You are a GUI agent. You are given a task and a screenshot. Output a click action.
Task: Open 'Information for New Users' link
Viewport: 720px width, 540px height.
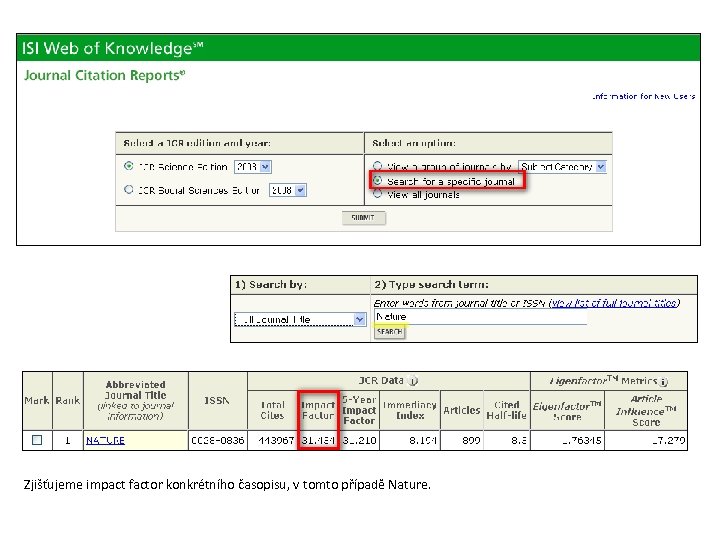(x=643, y=96)
